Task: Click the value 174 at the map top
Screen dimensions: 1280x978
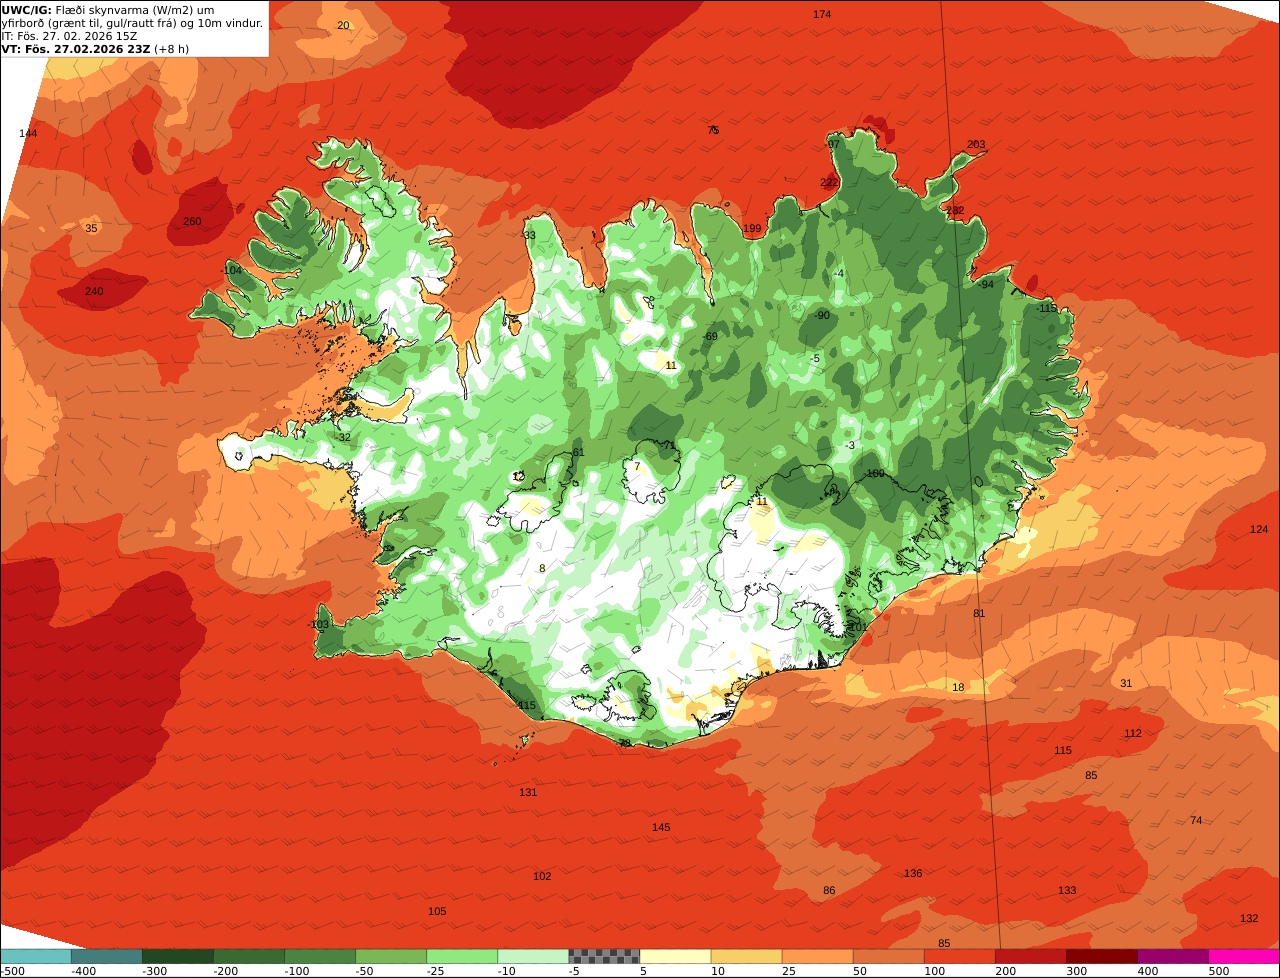Action: point(822,14)
